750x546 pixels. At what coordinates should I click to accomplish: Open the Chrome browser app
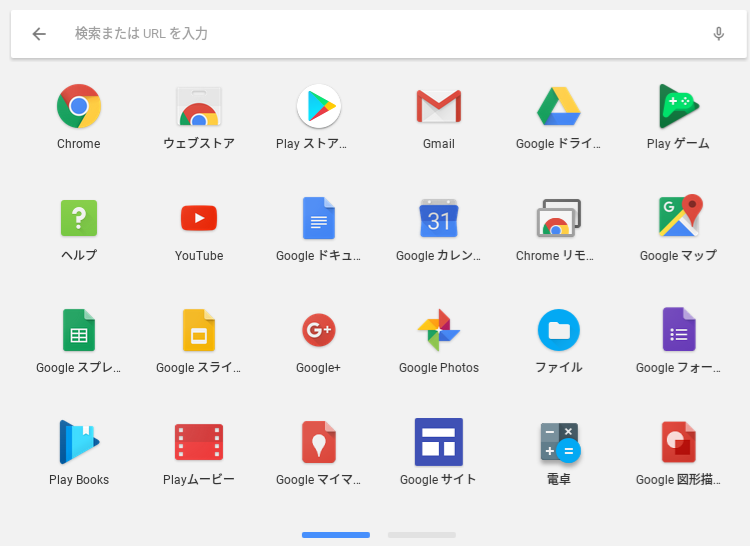78,106
